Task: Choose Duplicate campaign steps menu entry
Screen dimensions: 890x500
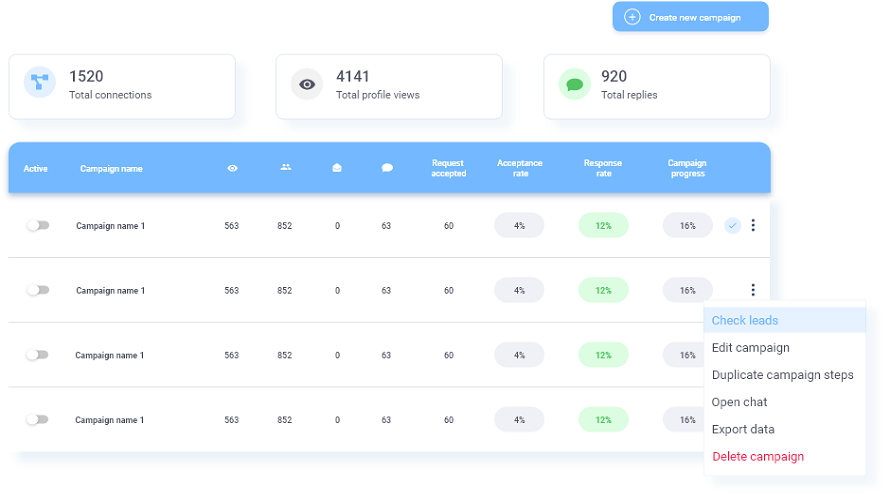Action: 784,375
